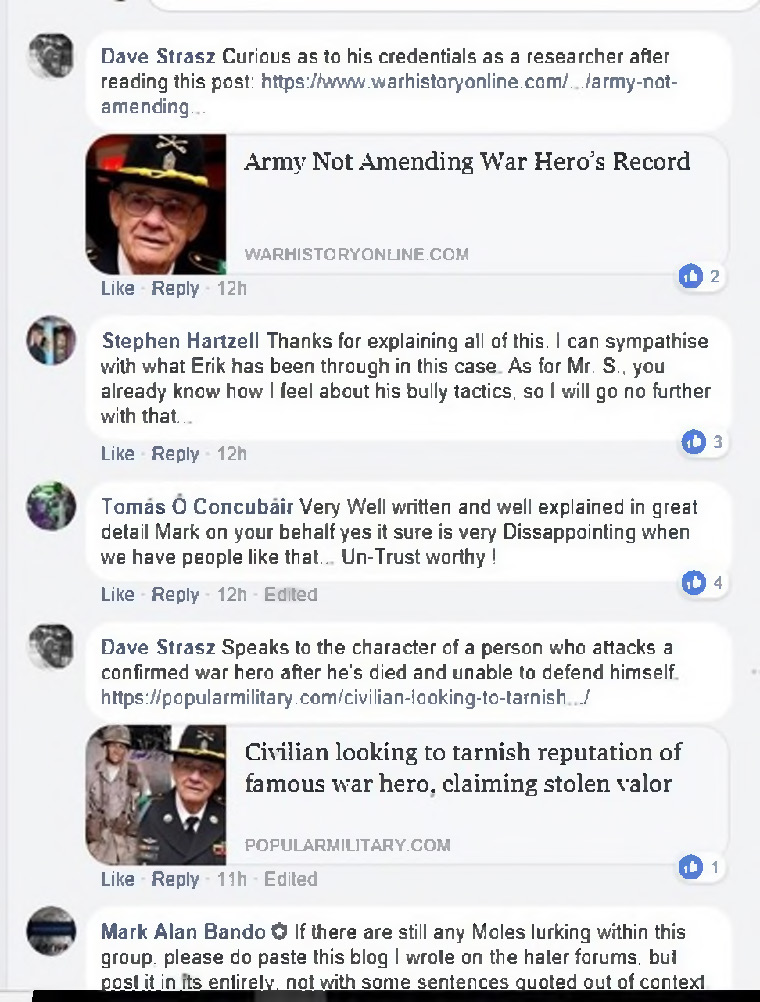Open Dave Strasz name on first comment
The width and height of the screenshot is (760, 1002).
tap(158, 56)
